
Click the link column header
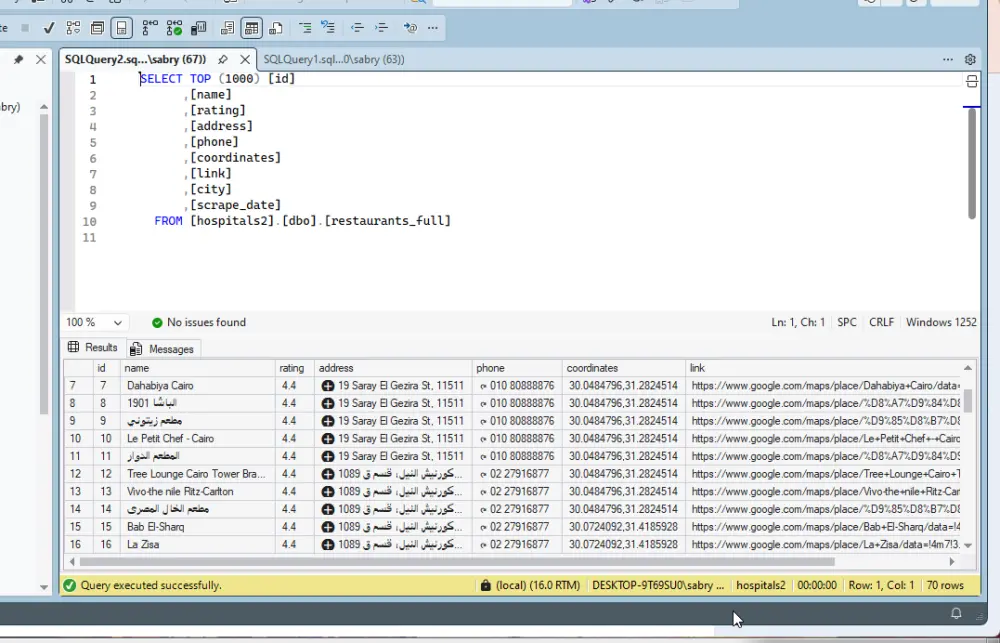822,368
